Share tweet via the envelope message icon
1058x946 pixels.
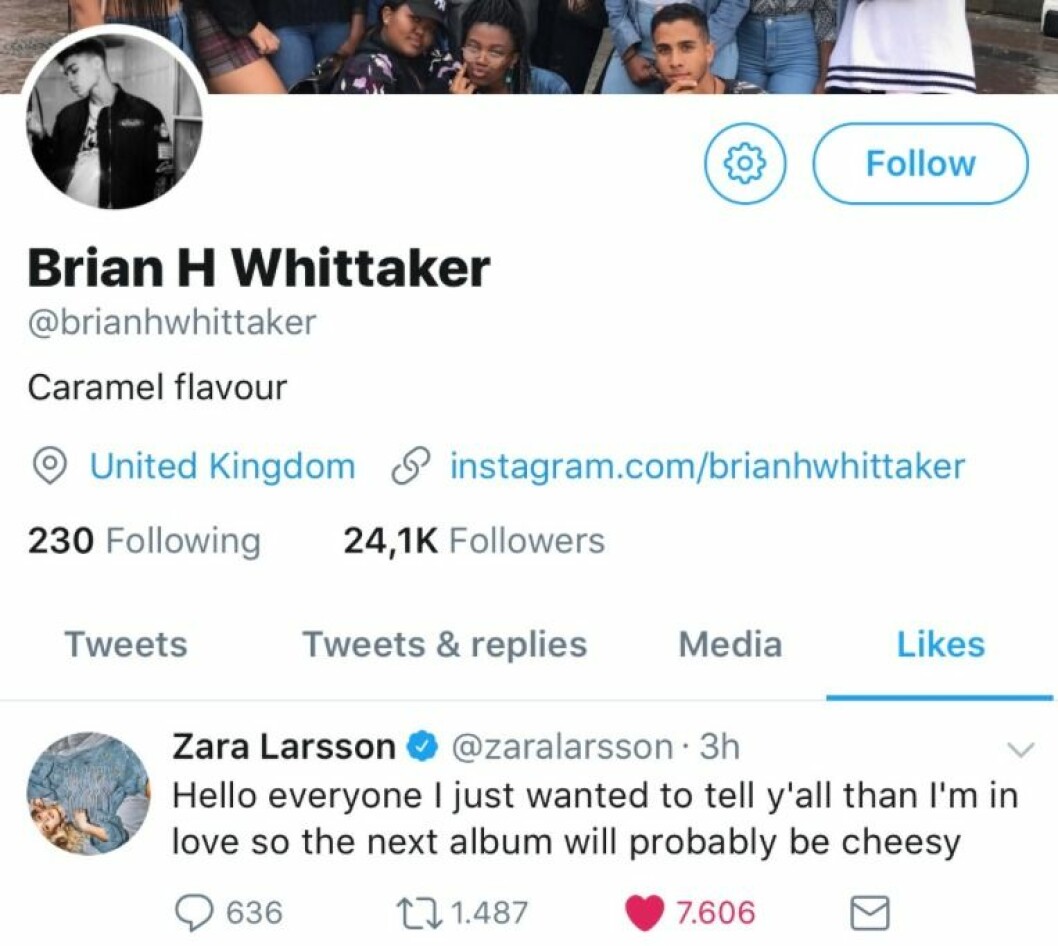pos(869,913)
